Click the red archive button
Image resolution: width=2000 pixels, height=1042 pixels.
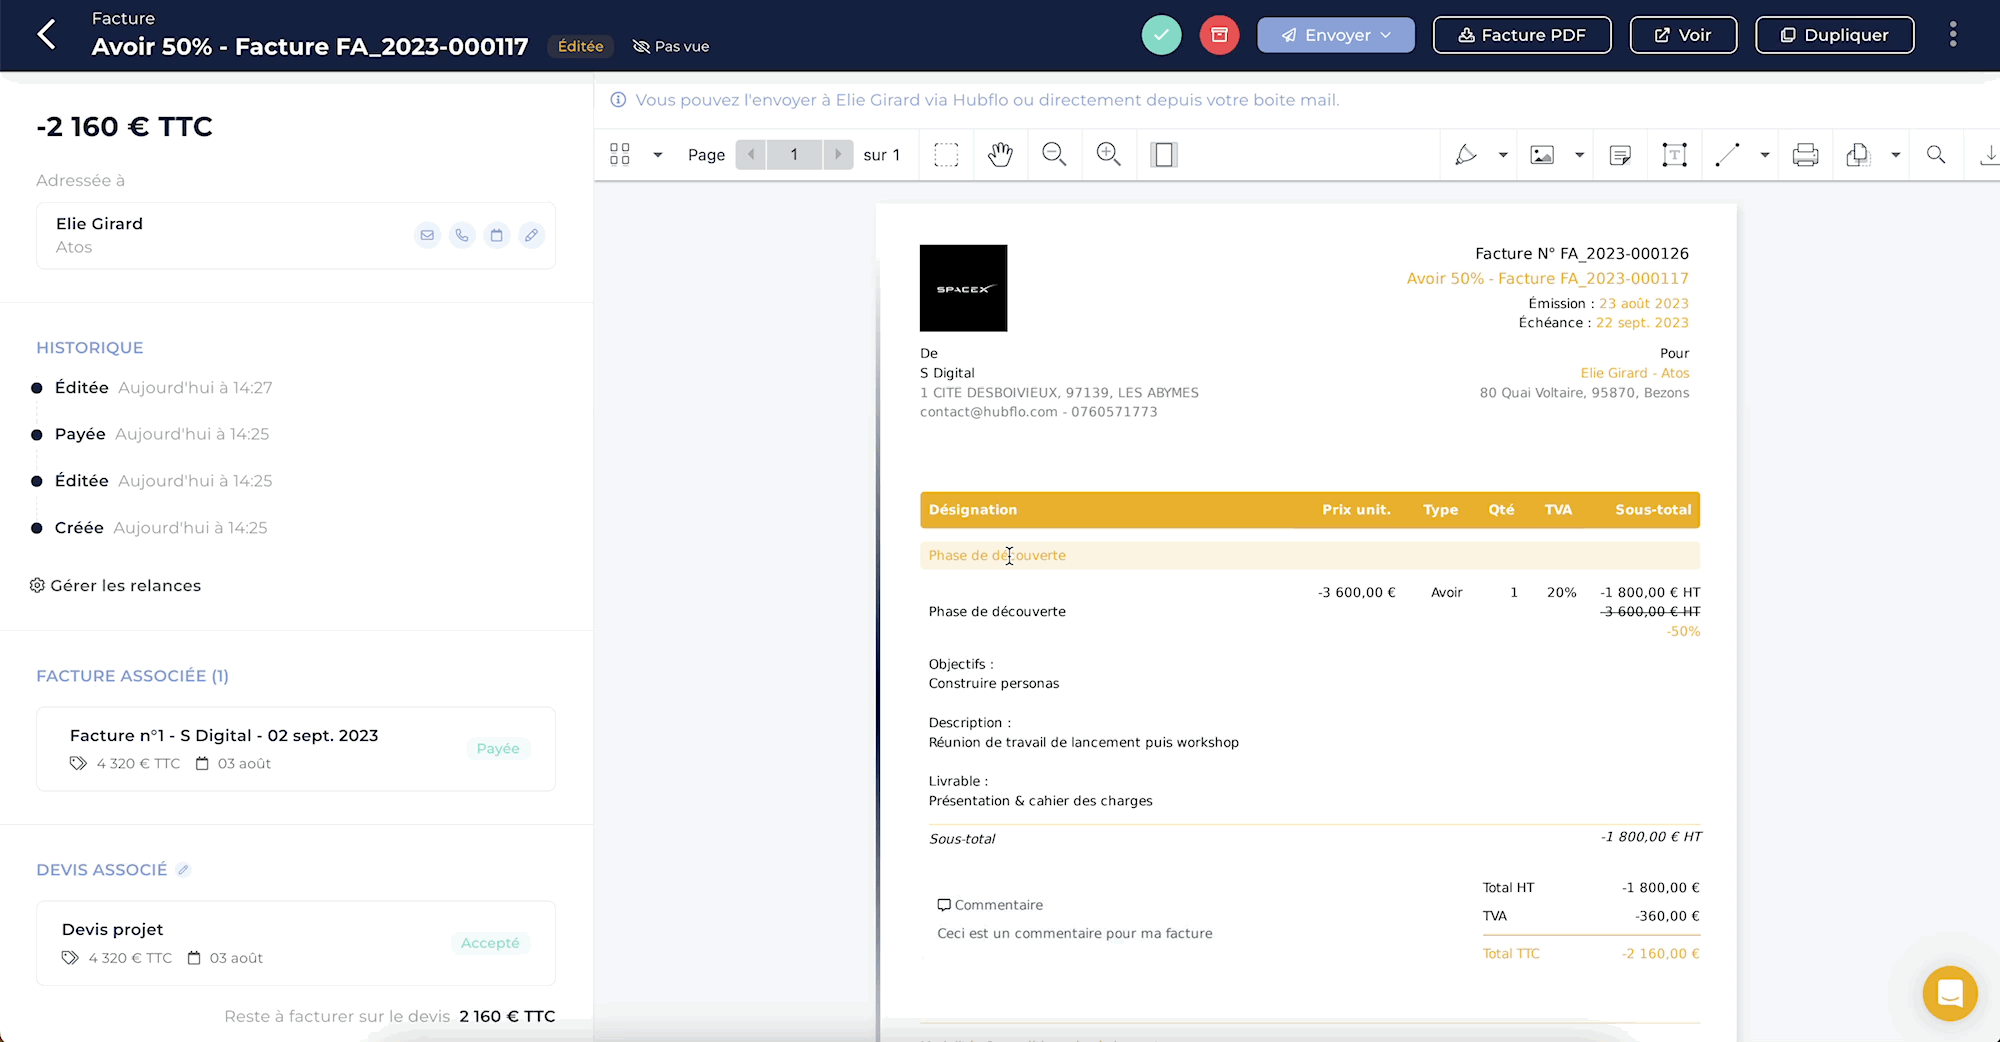coord(1219,35)
